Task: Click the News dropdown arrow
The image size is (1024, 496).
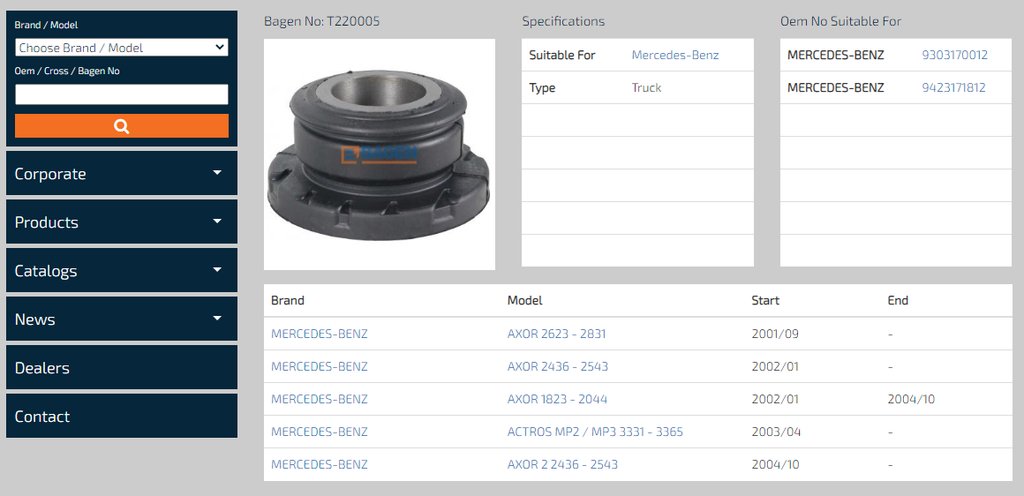Action: tap(217, 318)
